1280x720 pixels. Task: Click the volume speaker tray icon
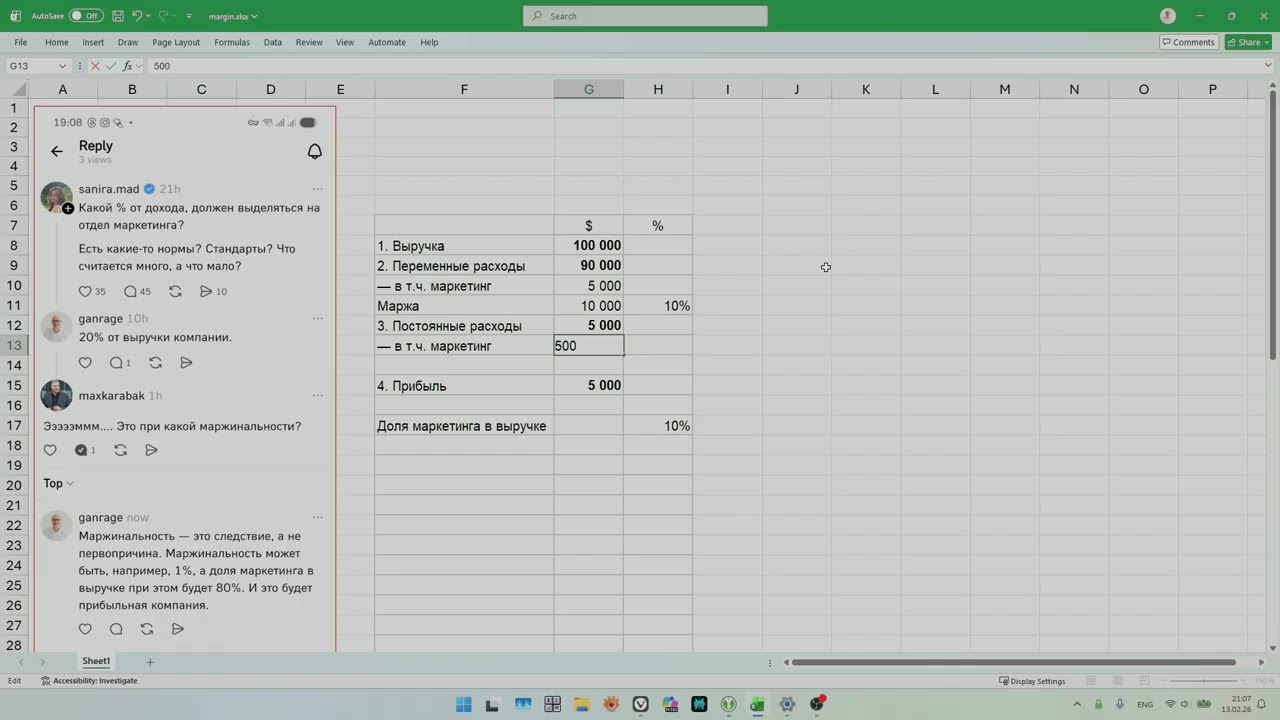tap(1187, 704)
